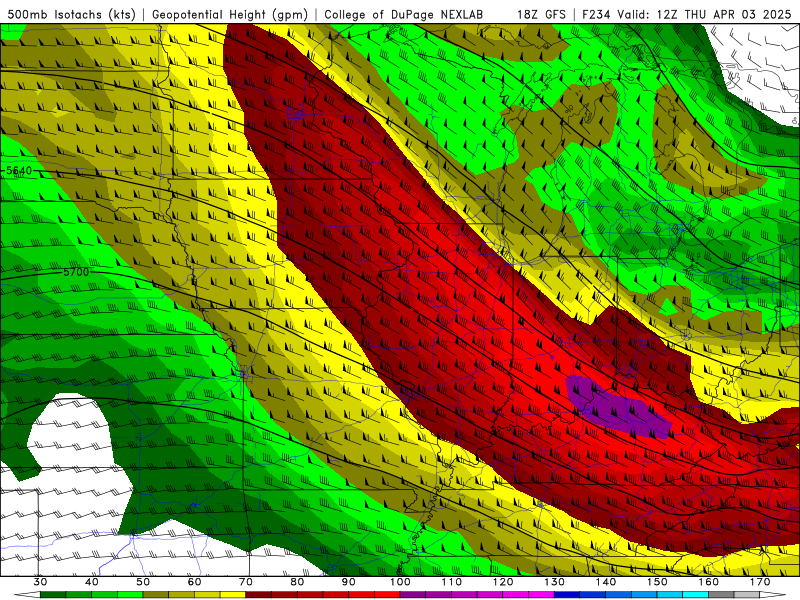
Task: Click the 30 knot legend value
Action: pos(40,582)
